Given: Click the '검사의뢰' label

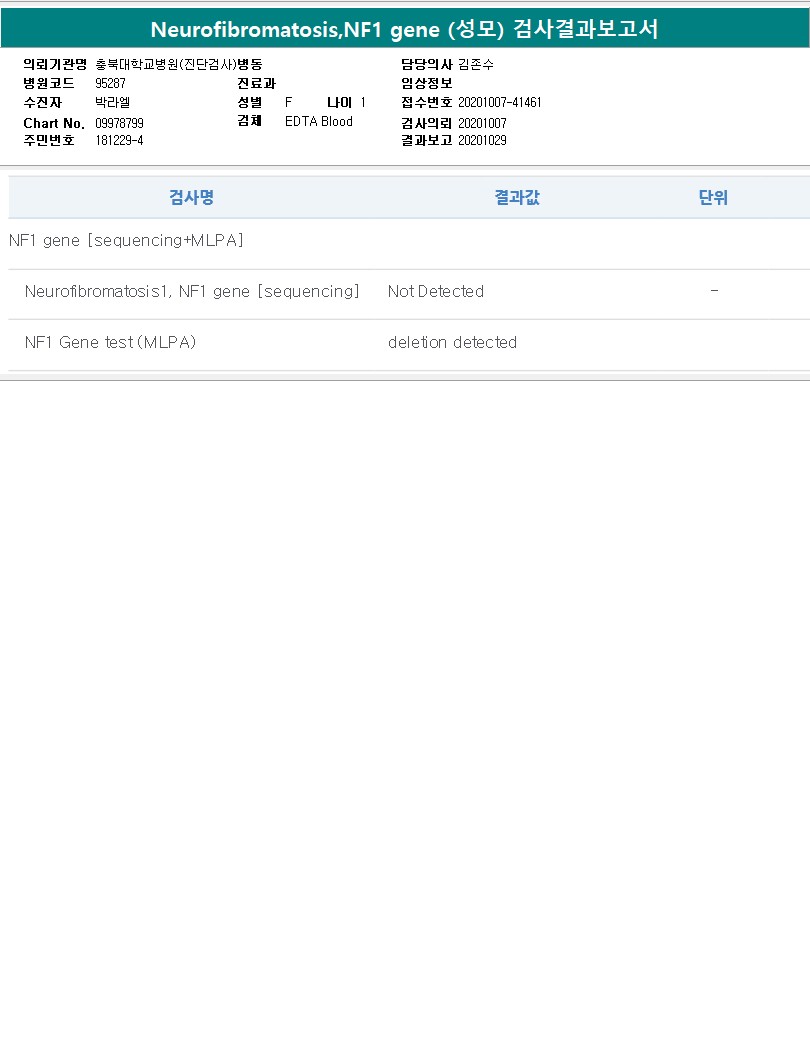Looking at the screenshot, I should tap(427, 123).
